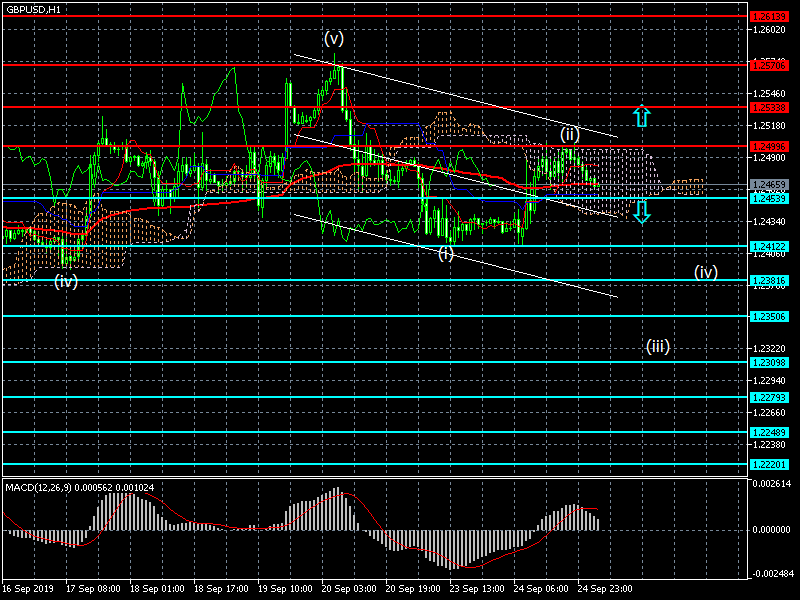Click the 1.23220 price axis label
The height and width of the screenshot is (600, 800).
[x=769, y=349]
